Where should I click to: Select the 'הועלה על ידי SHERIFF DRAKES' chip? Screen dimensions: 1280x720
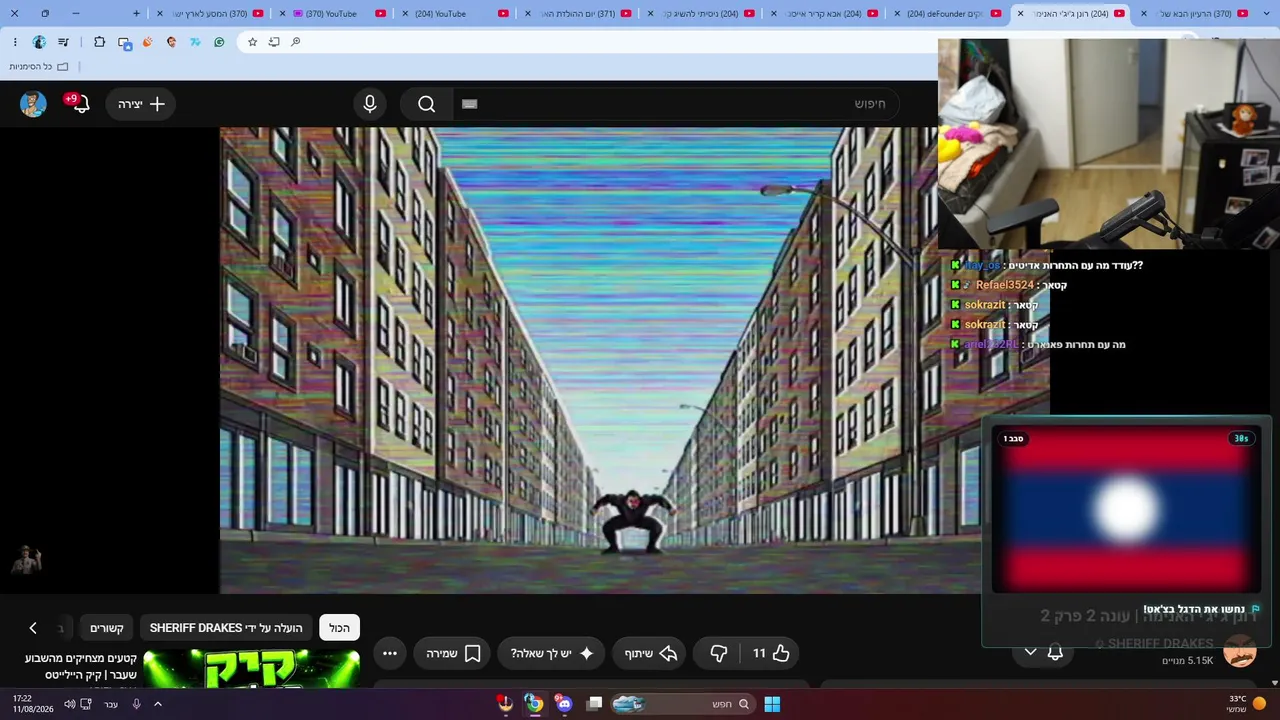pos(226,628)
